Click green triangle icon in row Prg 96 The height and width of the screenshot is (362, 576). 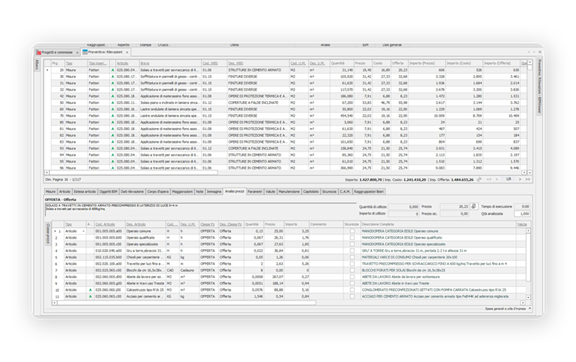tap(113, 168)
